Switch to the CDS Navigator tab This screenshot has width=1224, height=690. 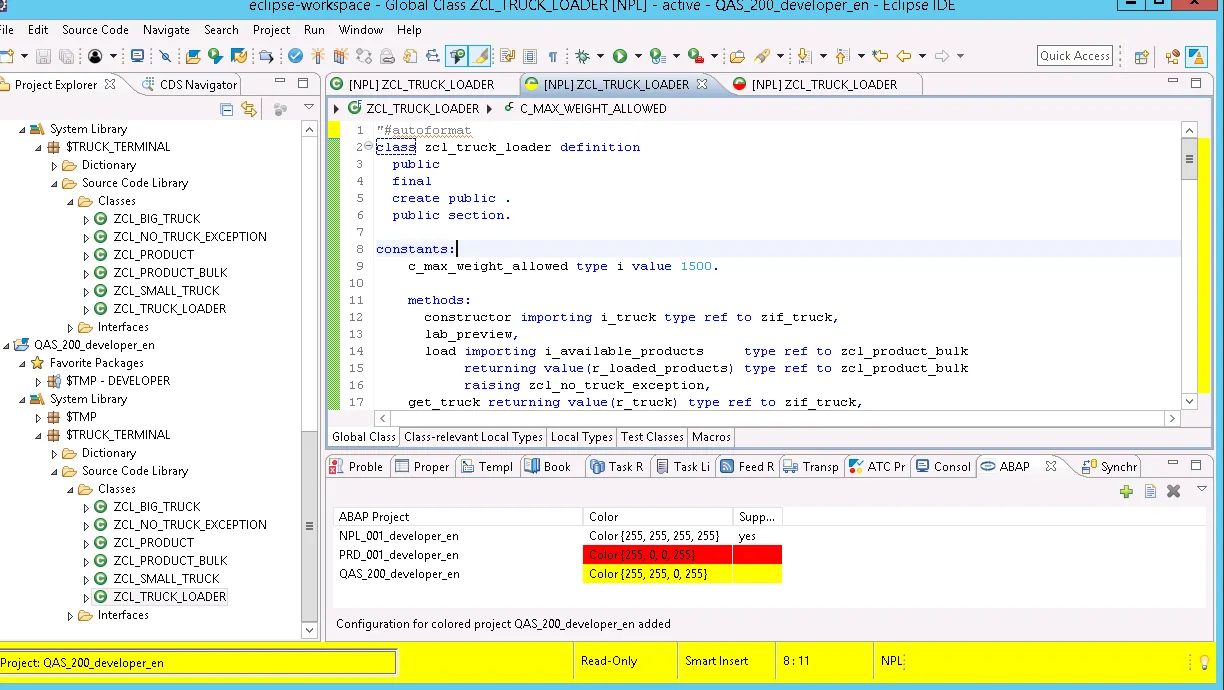tap(189, 84)
